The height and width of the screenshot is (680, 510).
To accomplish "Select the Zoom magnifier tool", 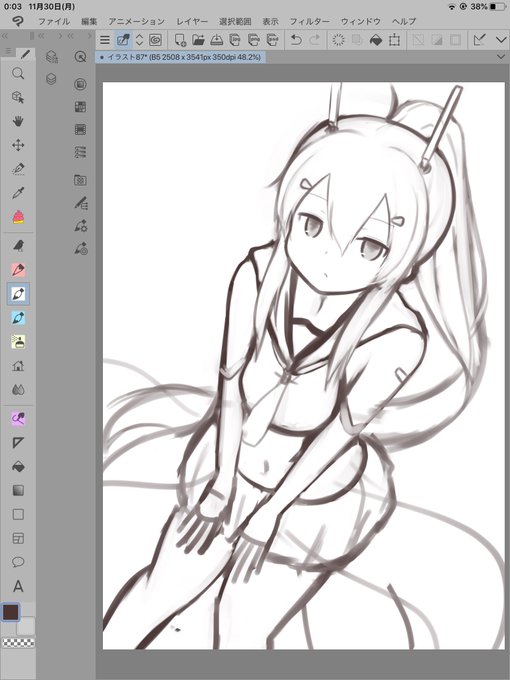I will [18, 73].
